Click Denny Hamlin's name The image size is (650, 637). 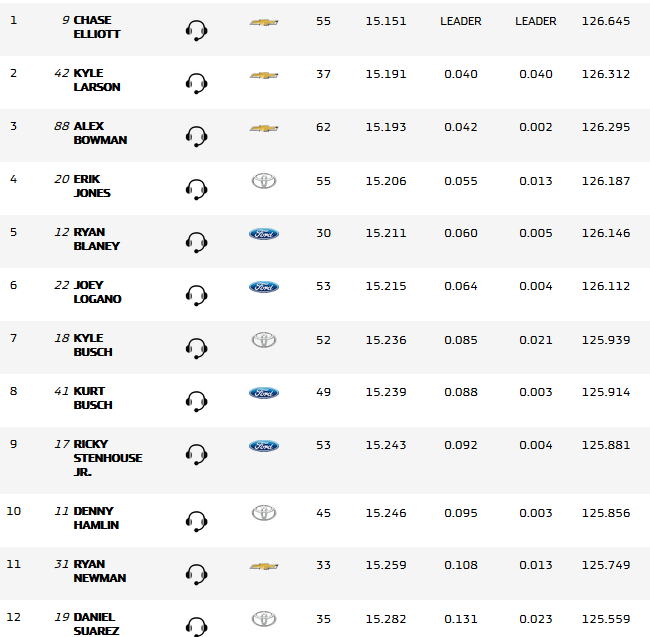tap(96, 518)
